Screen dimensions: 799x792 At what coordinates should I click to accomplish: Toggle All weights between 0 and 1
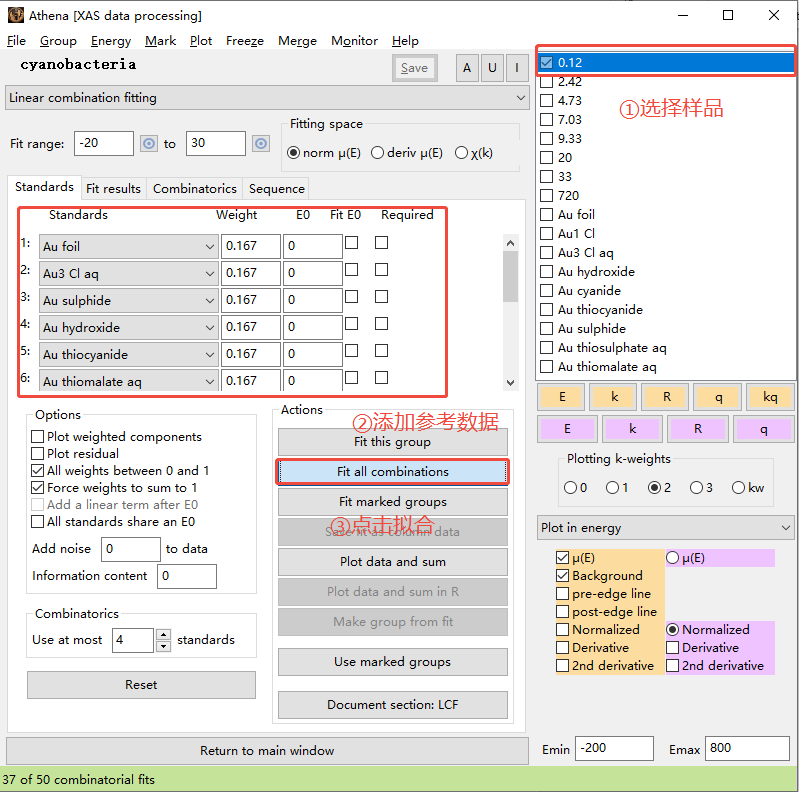click(37, 470)
